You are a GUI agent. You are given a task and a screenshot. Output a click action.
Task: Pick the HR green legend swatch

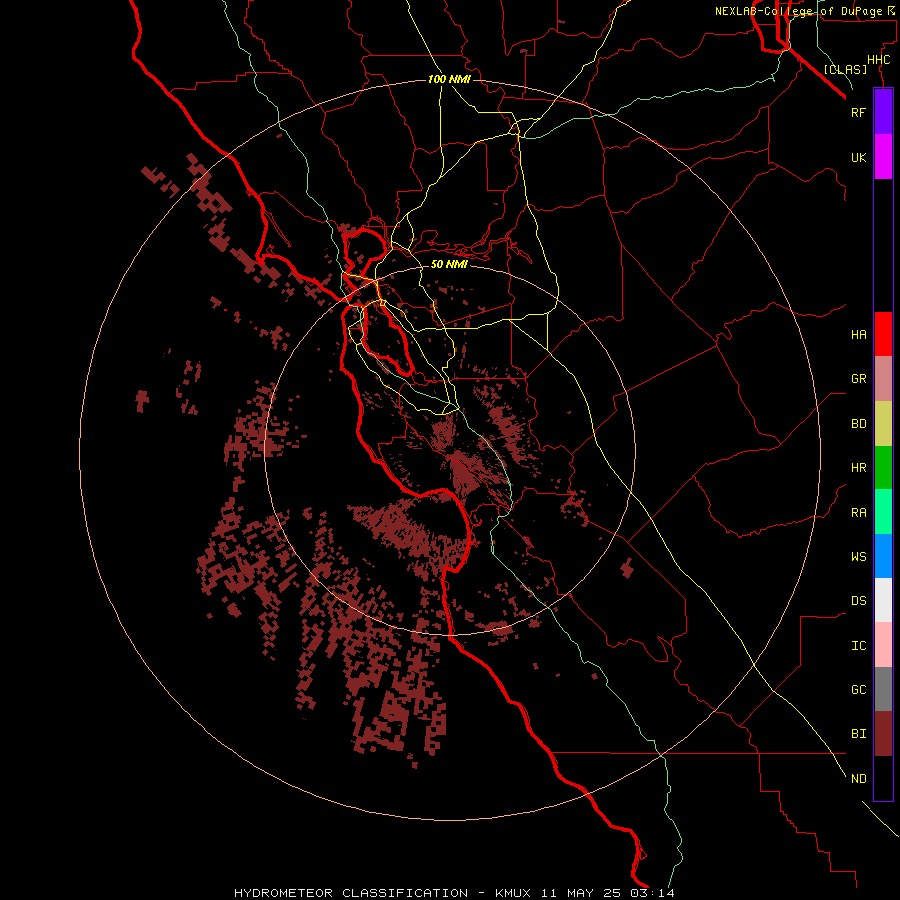pos(883,468)
